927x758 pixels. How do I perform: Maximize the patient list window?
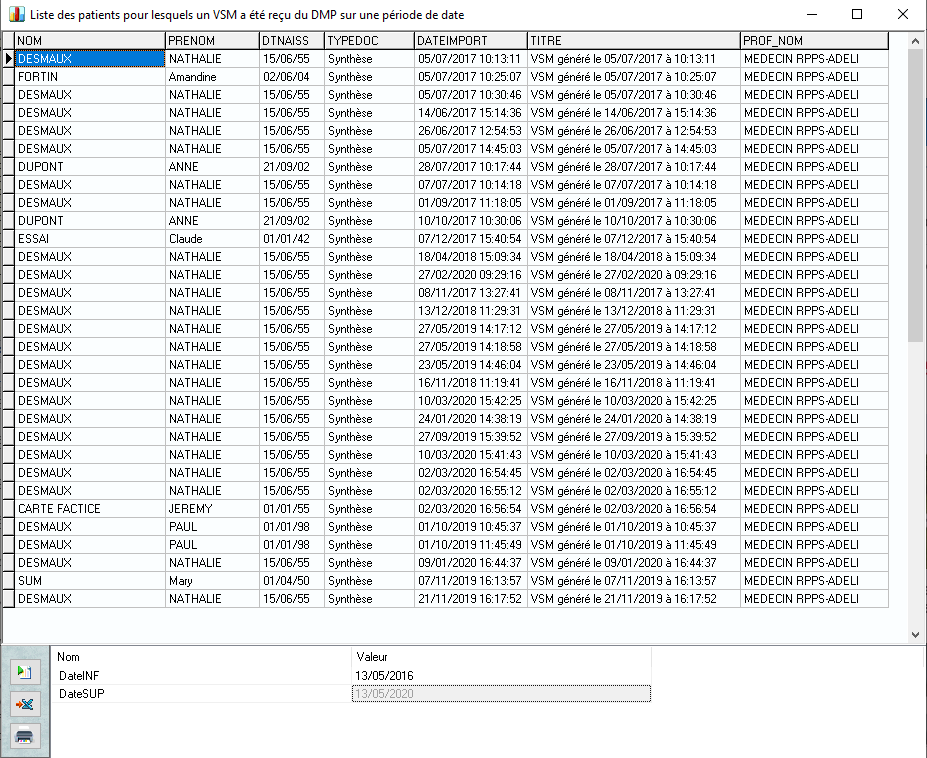coord(857,15)
